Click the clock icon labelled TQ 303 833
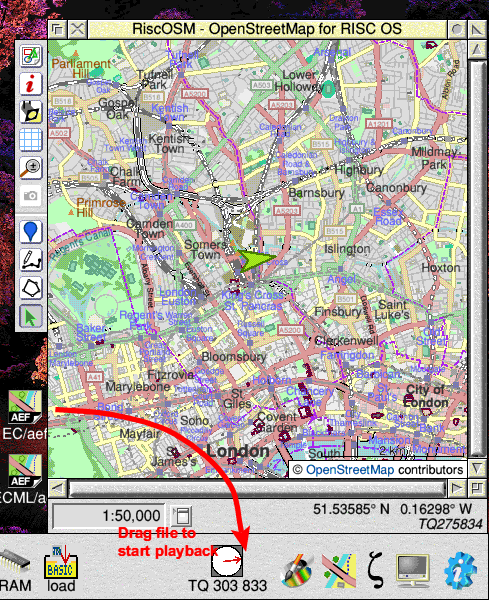Image resolution: width=490 pixels, height=600 pixels. coord(227,561)
